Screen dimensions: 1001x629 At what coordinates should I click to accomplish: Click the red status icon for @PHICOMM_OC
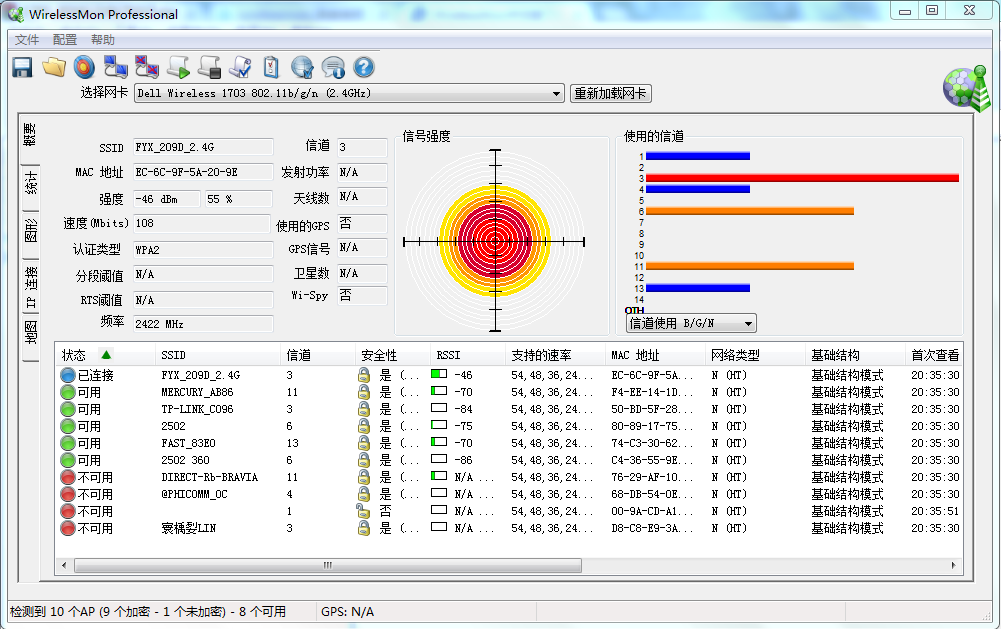click(68, 494)
